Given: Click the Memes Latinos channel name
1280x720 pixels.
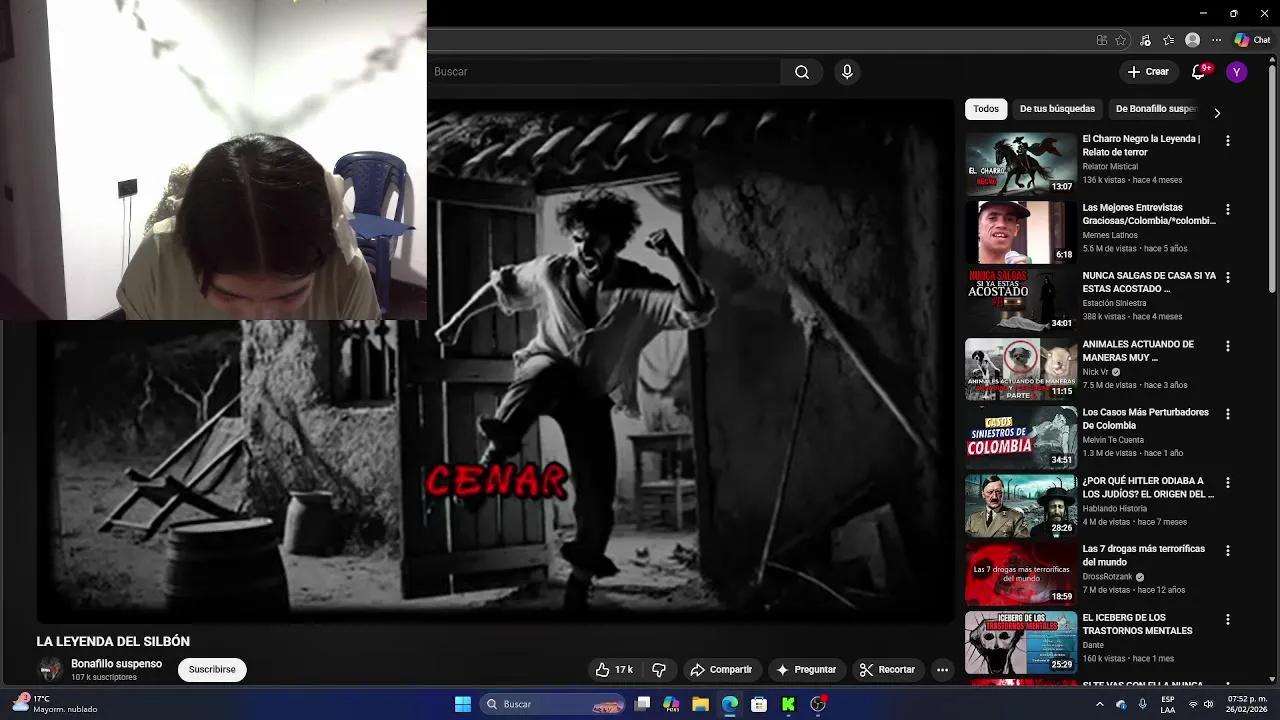Looking at the screenshot, I should (1110, 235).
